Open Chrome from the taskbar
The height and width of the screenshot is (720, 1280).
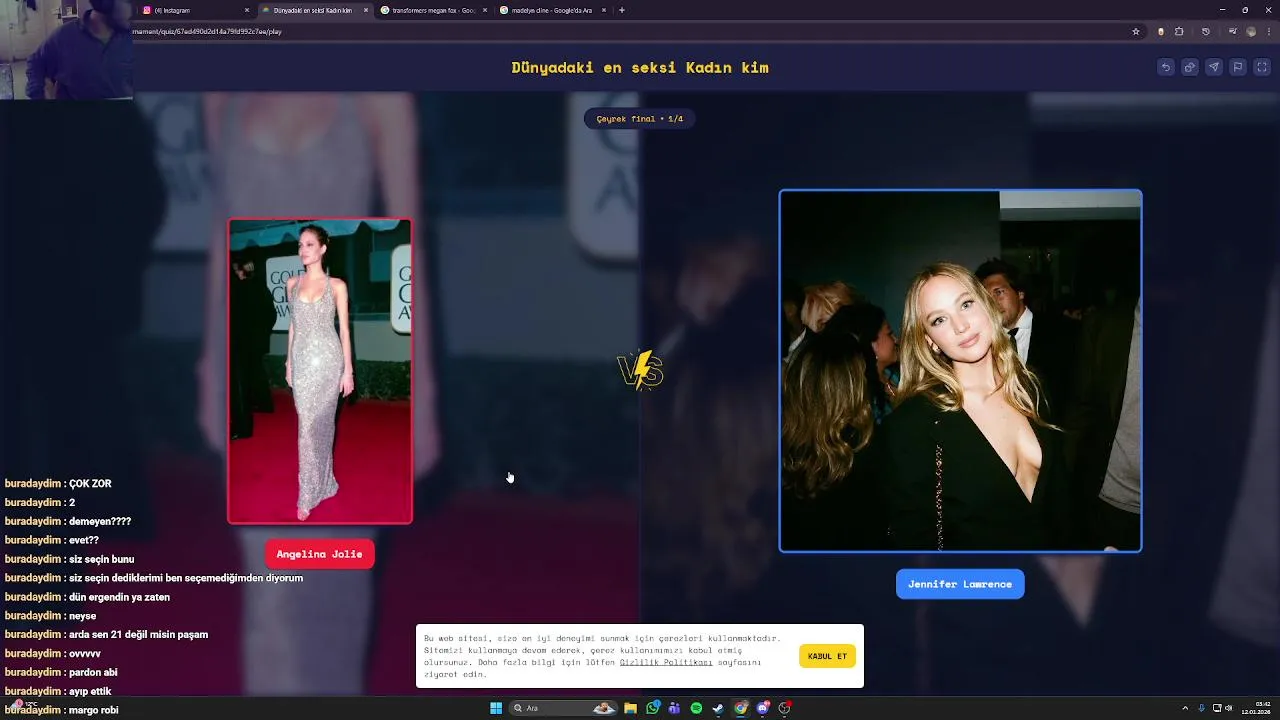click(741, 708)
